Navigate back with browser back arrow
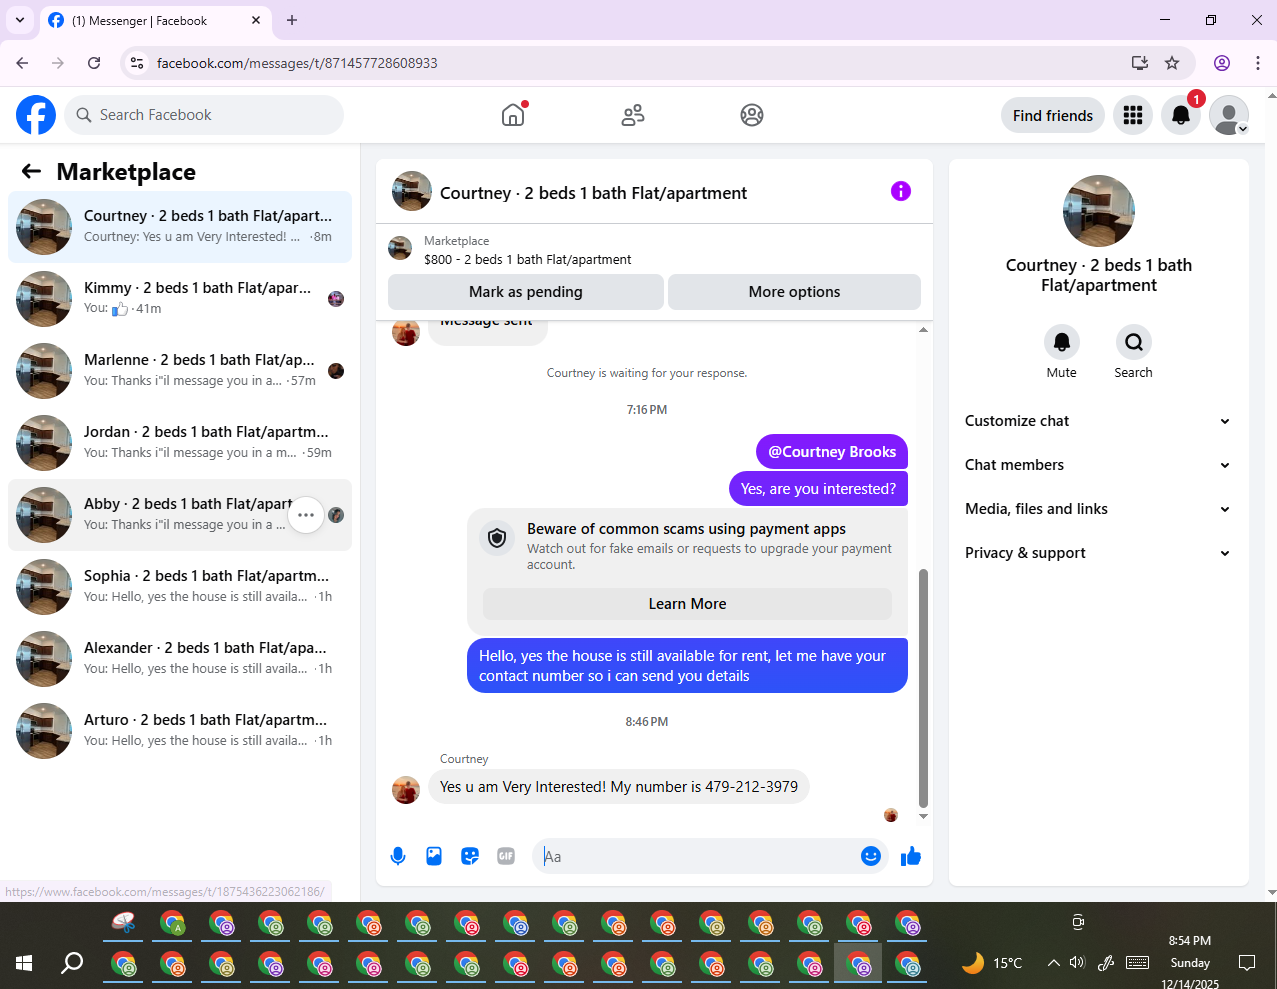 tap(22, 63)
